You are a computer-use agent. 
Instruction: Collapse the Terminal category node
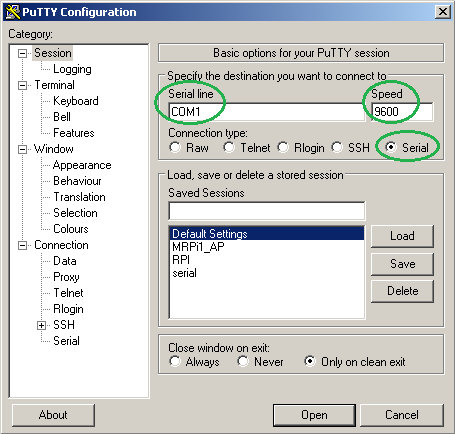[x=22, y=86]
